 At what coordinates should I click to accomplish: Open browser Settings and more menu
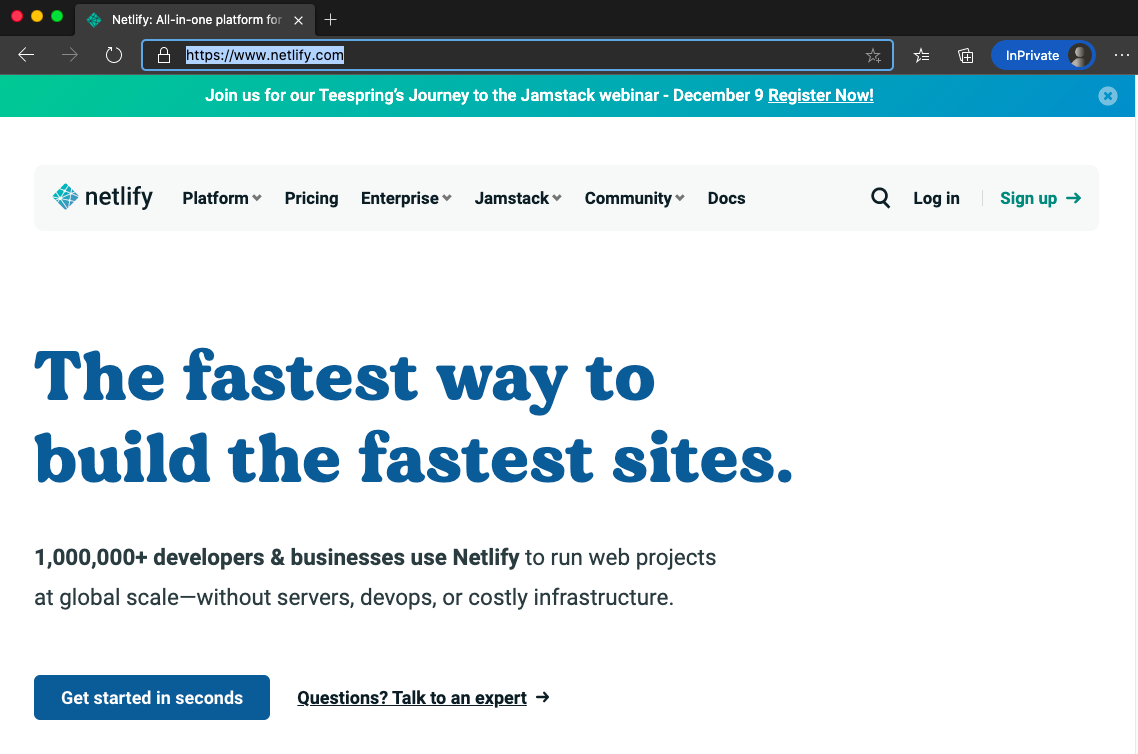(1122, 55)
